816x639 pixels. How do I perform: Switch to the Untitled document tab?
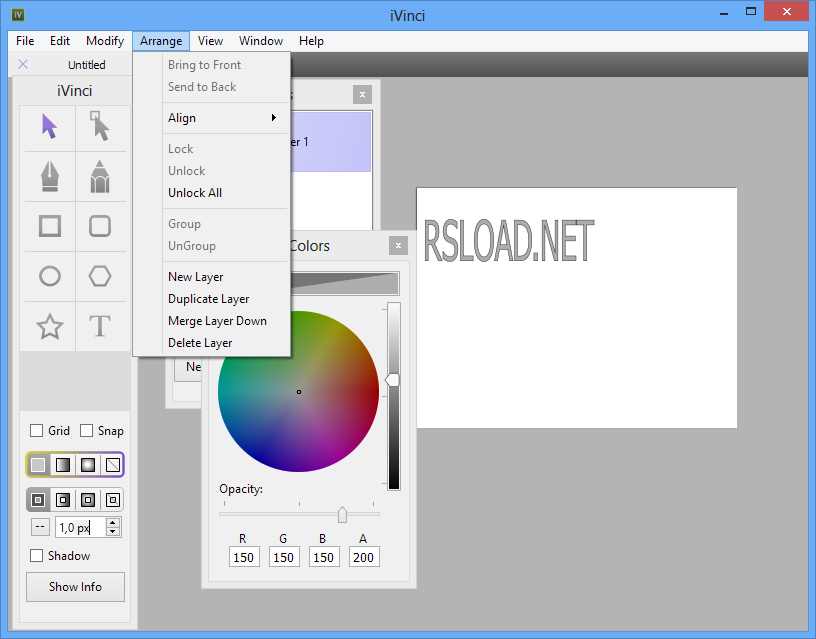86,65
